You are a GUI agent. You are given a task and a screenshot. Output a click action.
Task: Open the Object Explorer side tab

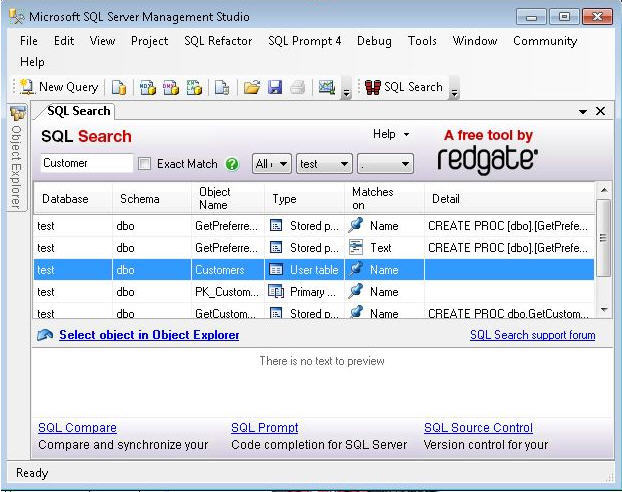(x=17, y=158)
